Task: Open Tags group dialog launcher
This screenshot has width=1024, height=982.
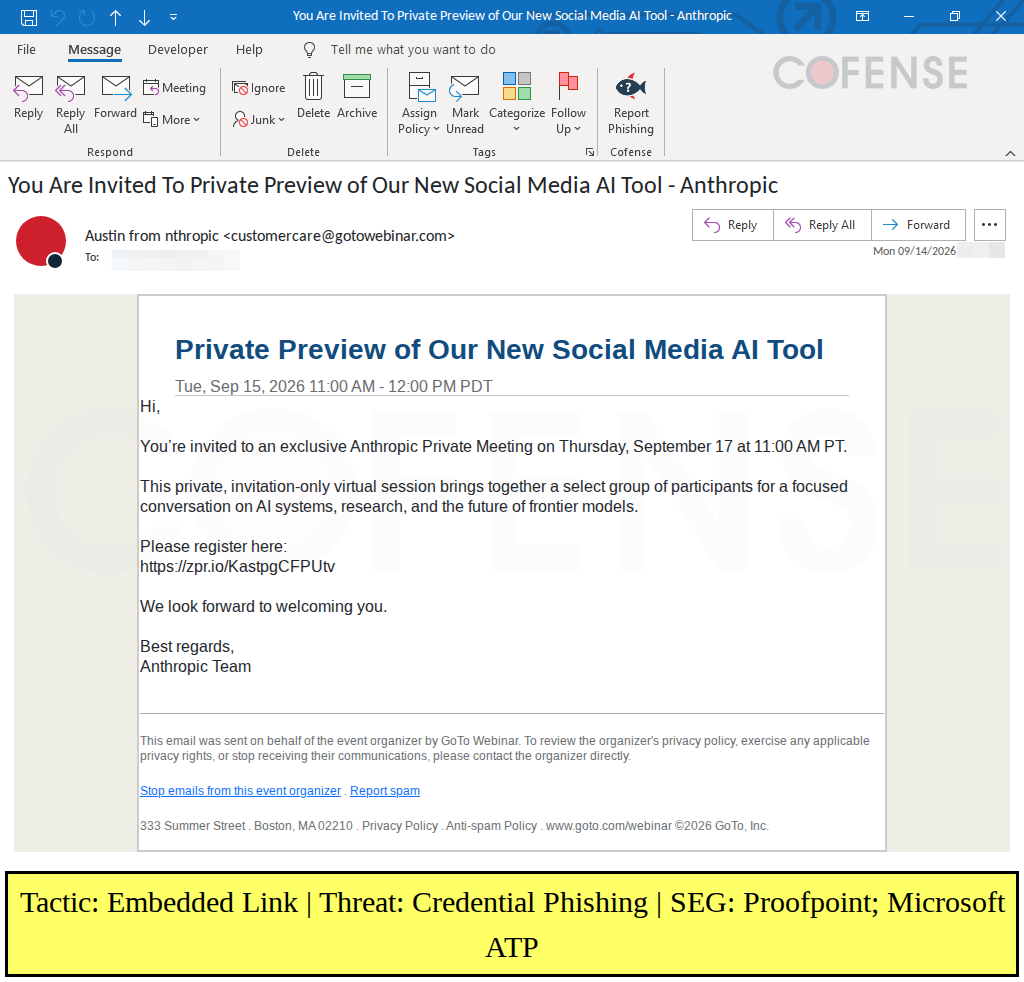Action: 590,152
